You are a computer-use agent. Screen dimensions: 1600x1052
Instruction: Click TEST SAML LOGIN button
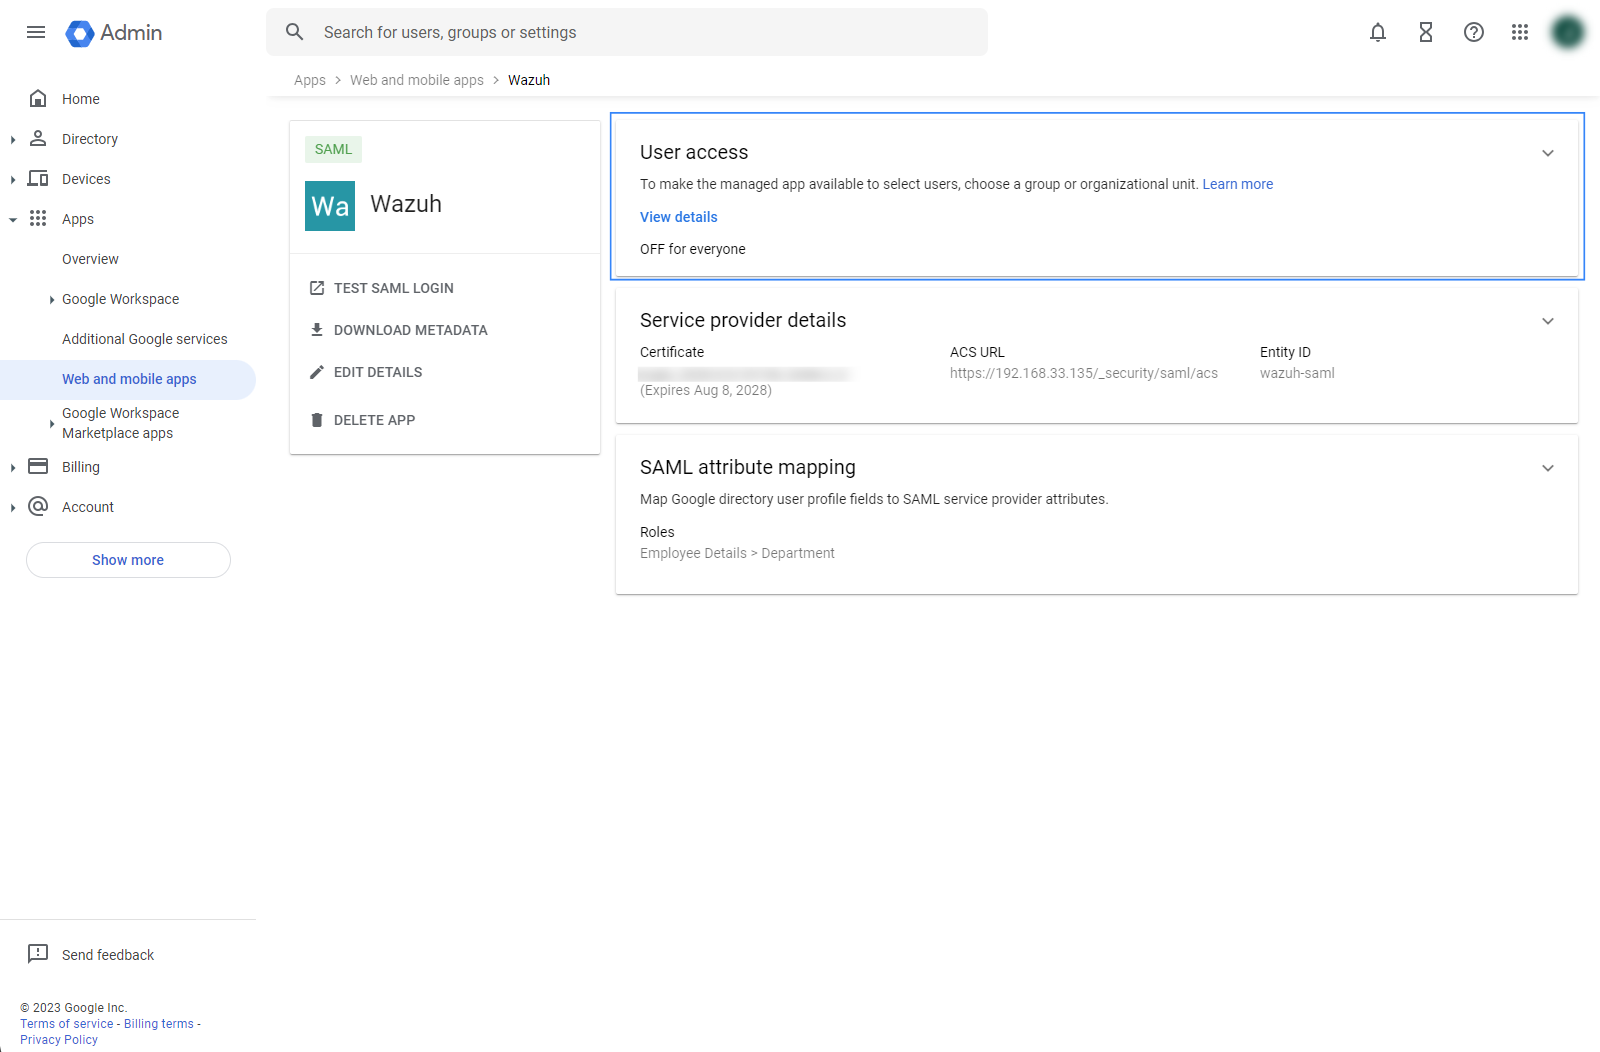(x=393, y=288)
